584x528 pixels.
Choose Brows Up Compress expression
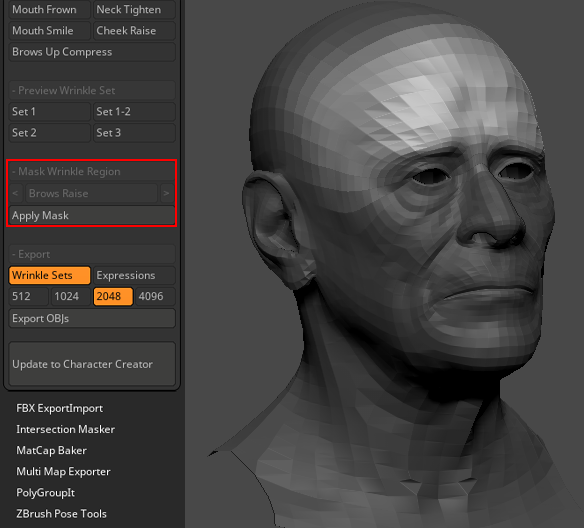[92, 52]
